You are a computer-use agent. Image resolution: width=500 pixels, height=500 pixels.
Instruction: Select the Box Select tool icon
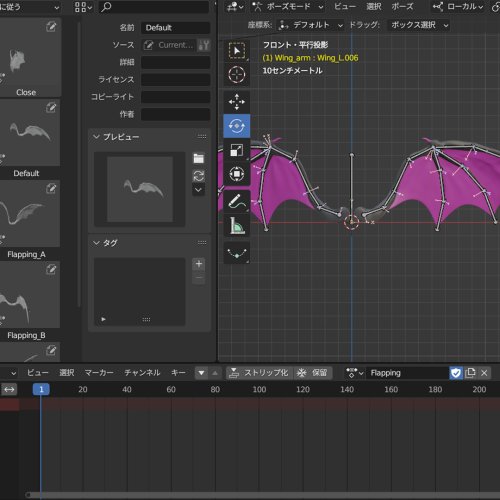click(237, 51)
